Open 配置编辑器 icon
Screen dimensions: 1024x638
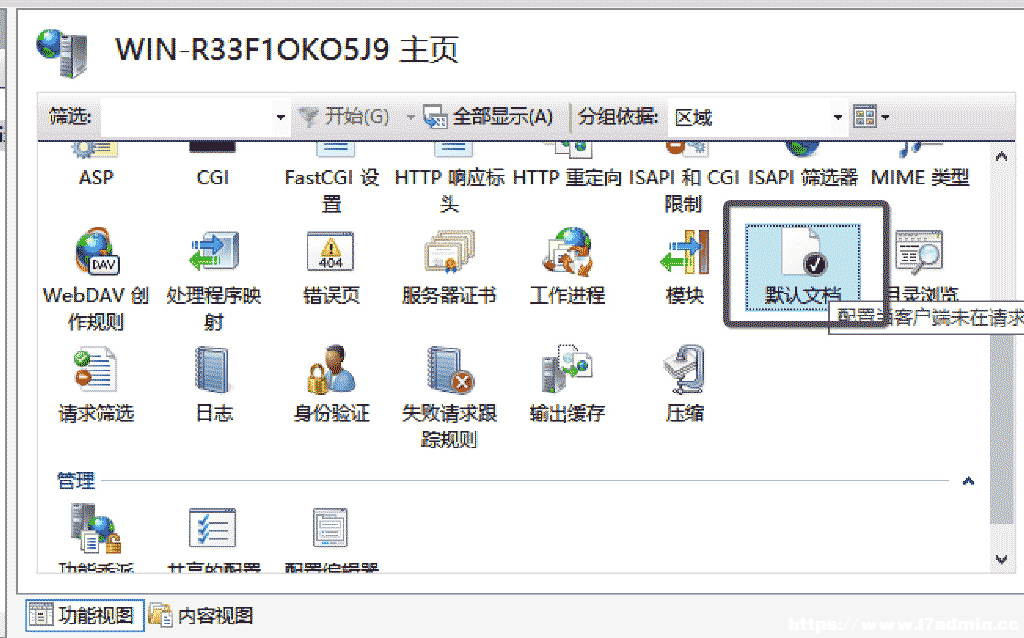tap(331, 528)
